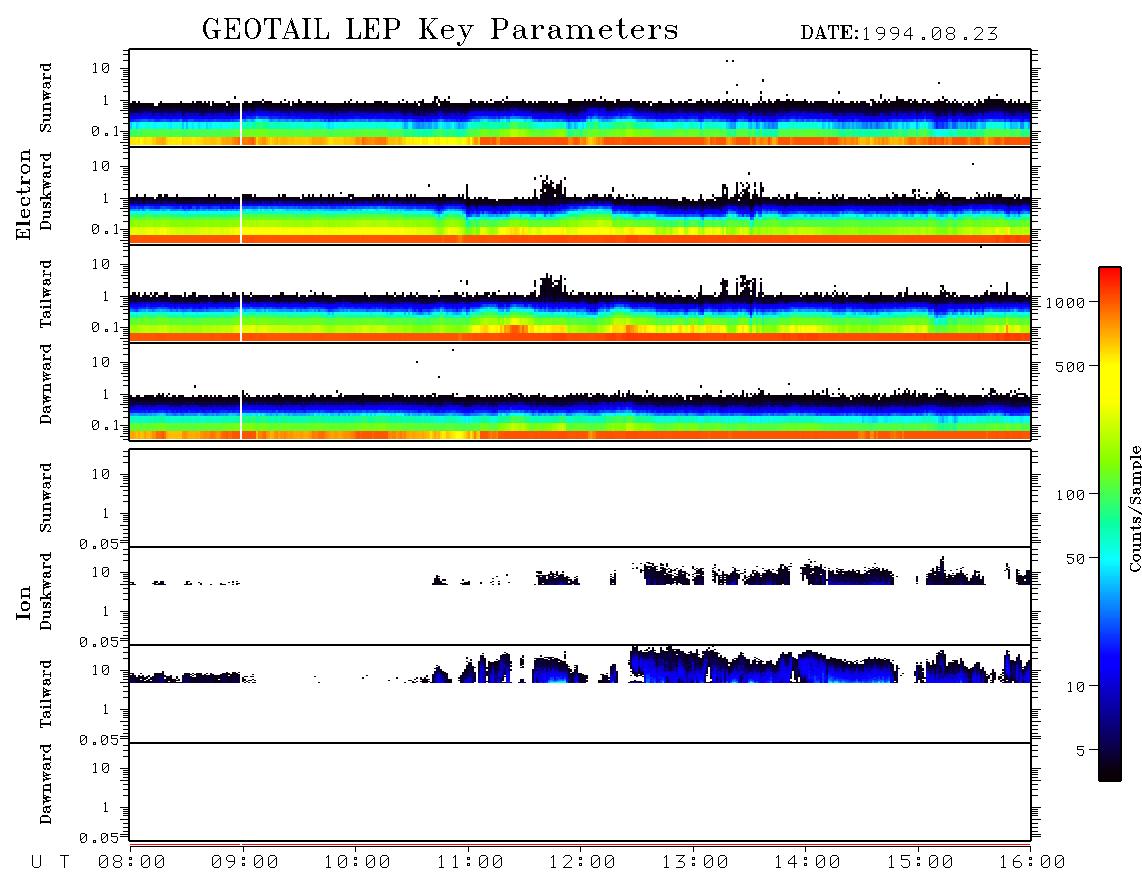Click the 14:00 UT time tick label

pos(807,863)
